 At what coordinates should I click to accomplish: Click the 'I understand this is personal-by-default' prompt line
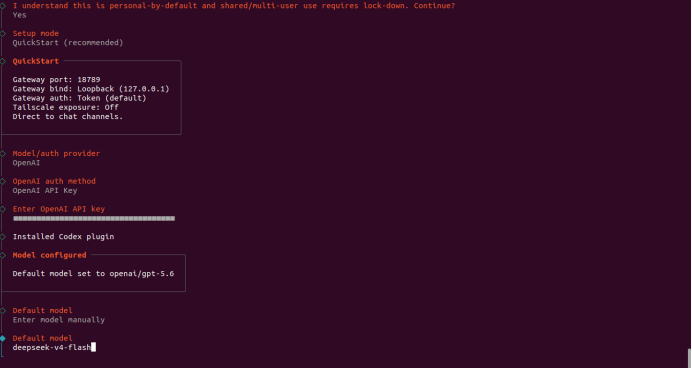coord(234,6)
